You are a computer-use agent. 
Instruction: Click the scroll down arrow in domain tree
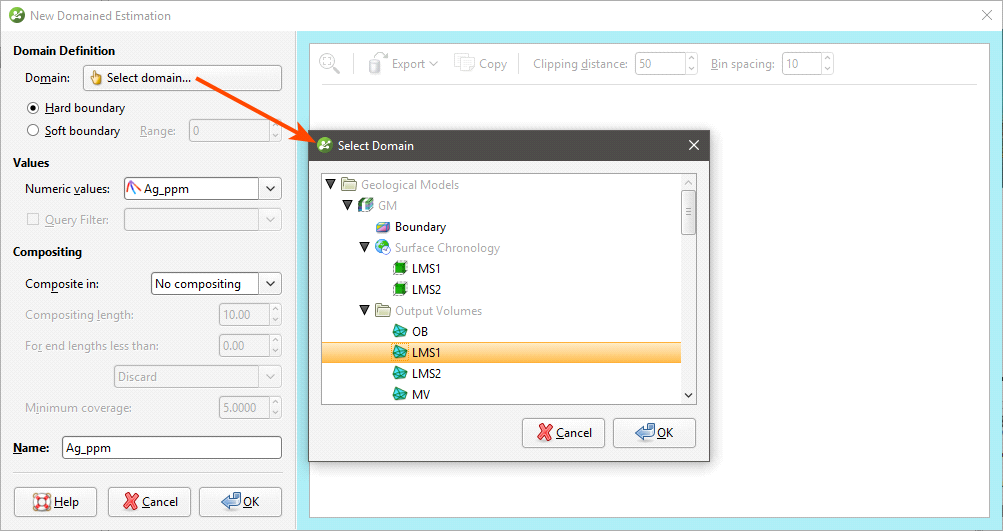click(688, 395)
